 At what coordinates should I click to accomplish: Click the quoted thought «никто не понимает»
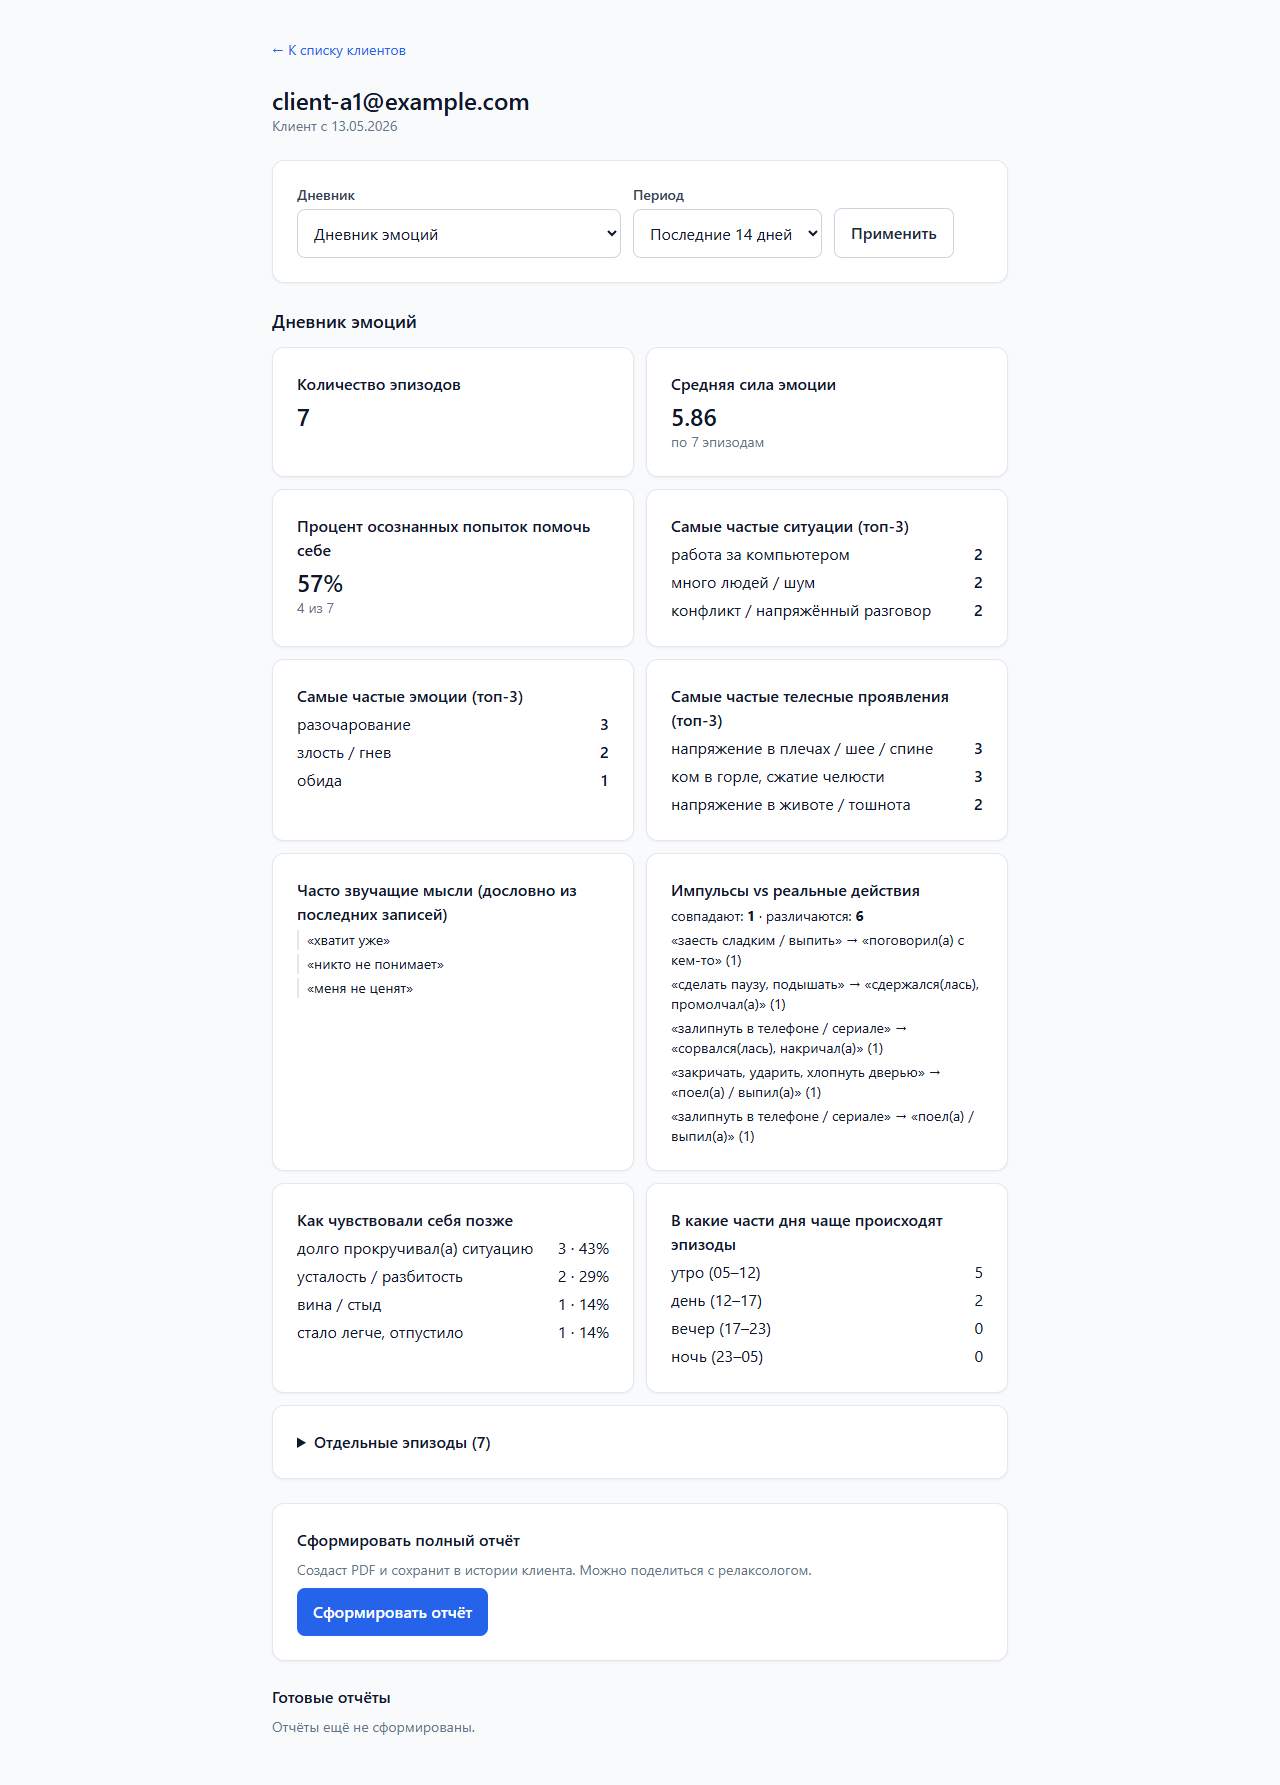pyautogui.click(x=375, y=965)
